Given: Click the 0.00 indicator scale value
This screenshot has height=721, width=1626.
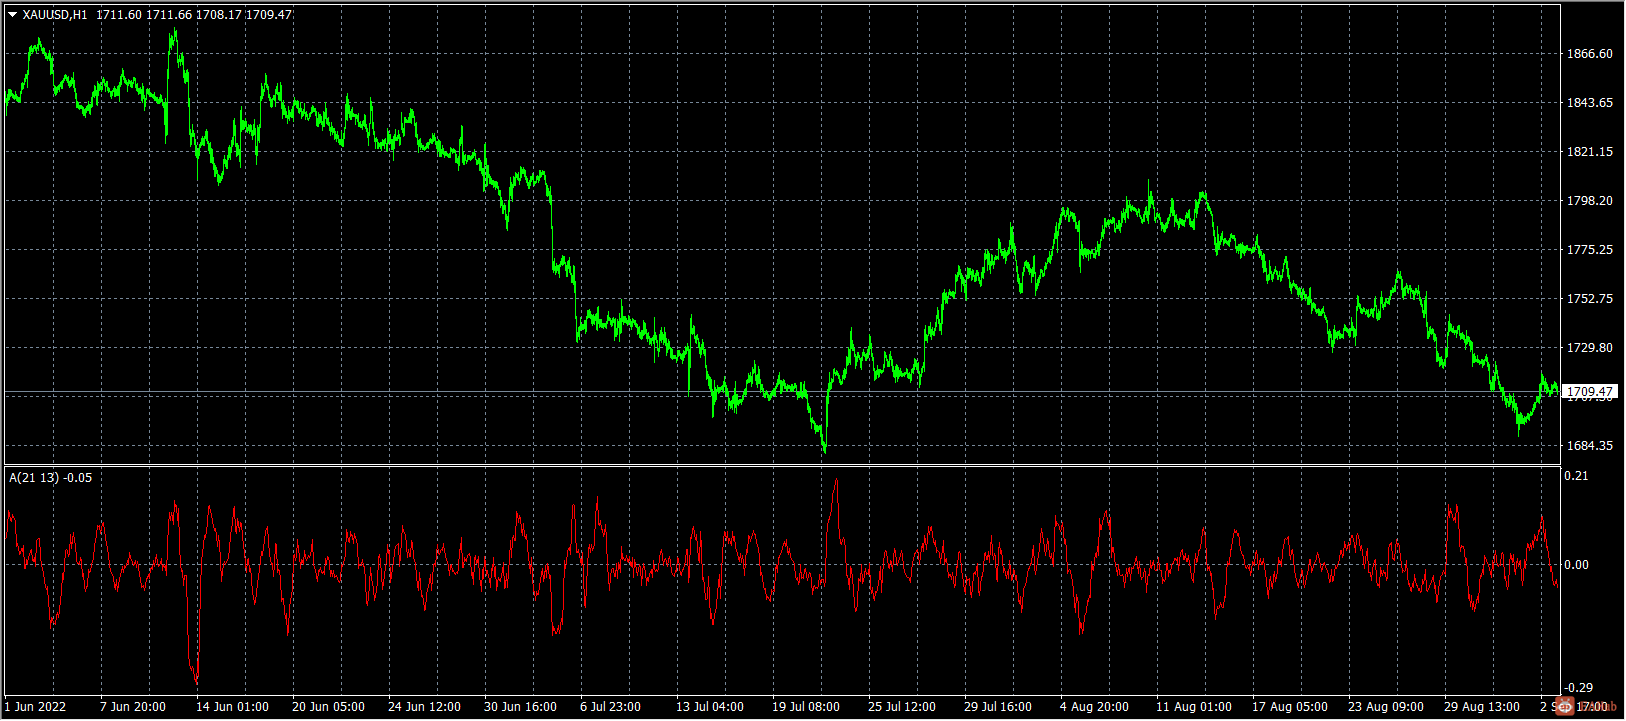Looking at the screenshot, I should [1576, 565].
